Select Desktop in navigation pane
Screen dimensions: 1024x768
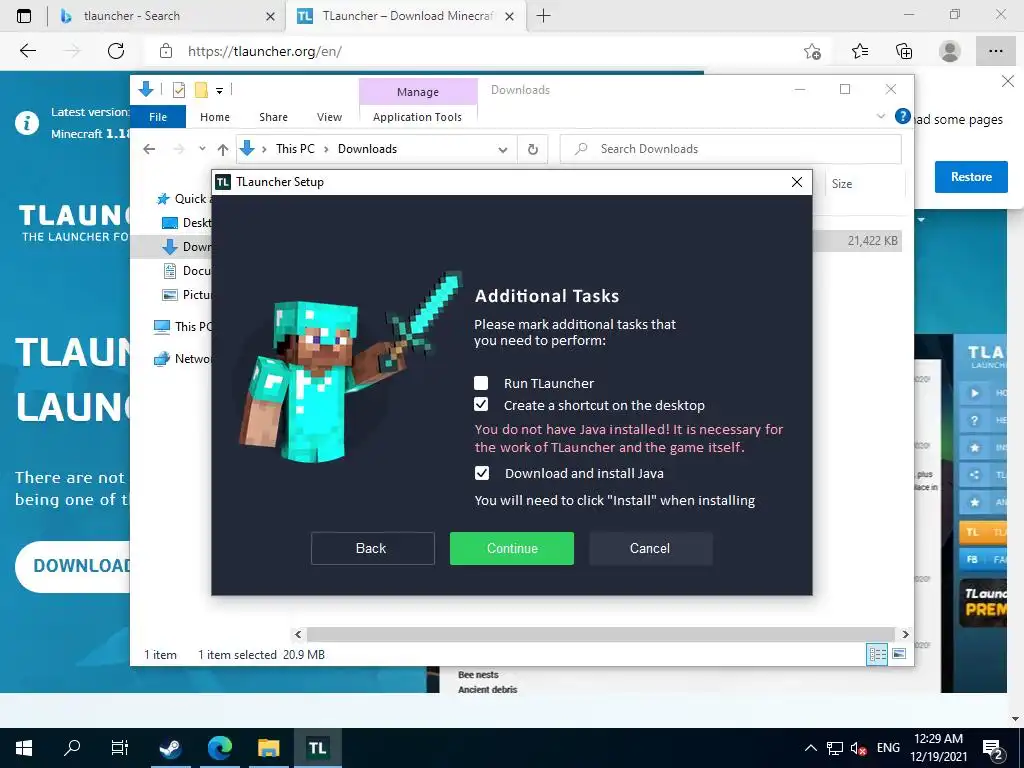tap(187, 223)
